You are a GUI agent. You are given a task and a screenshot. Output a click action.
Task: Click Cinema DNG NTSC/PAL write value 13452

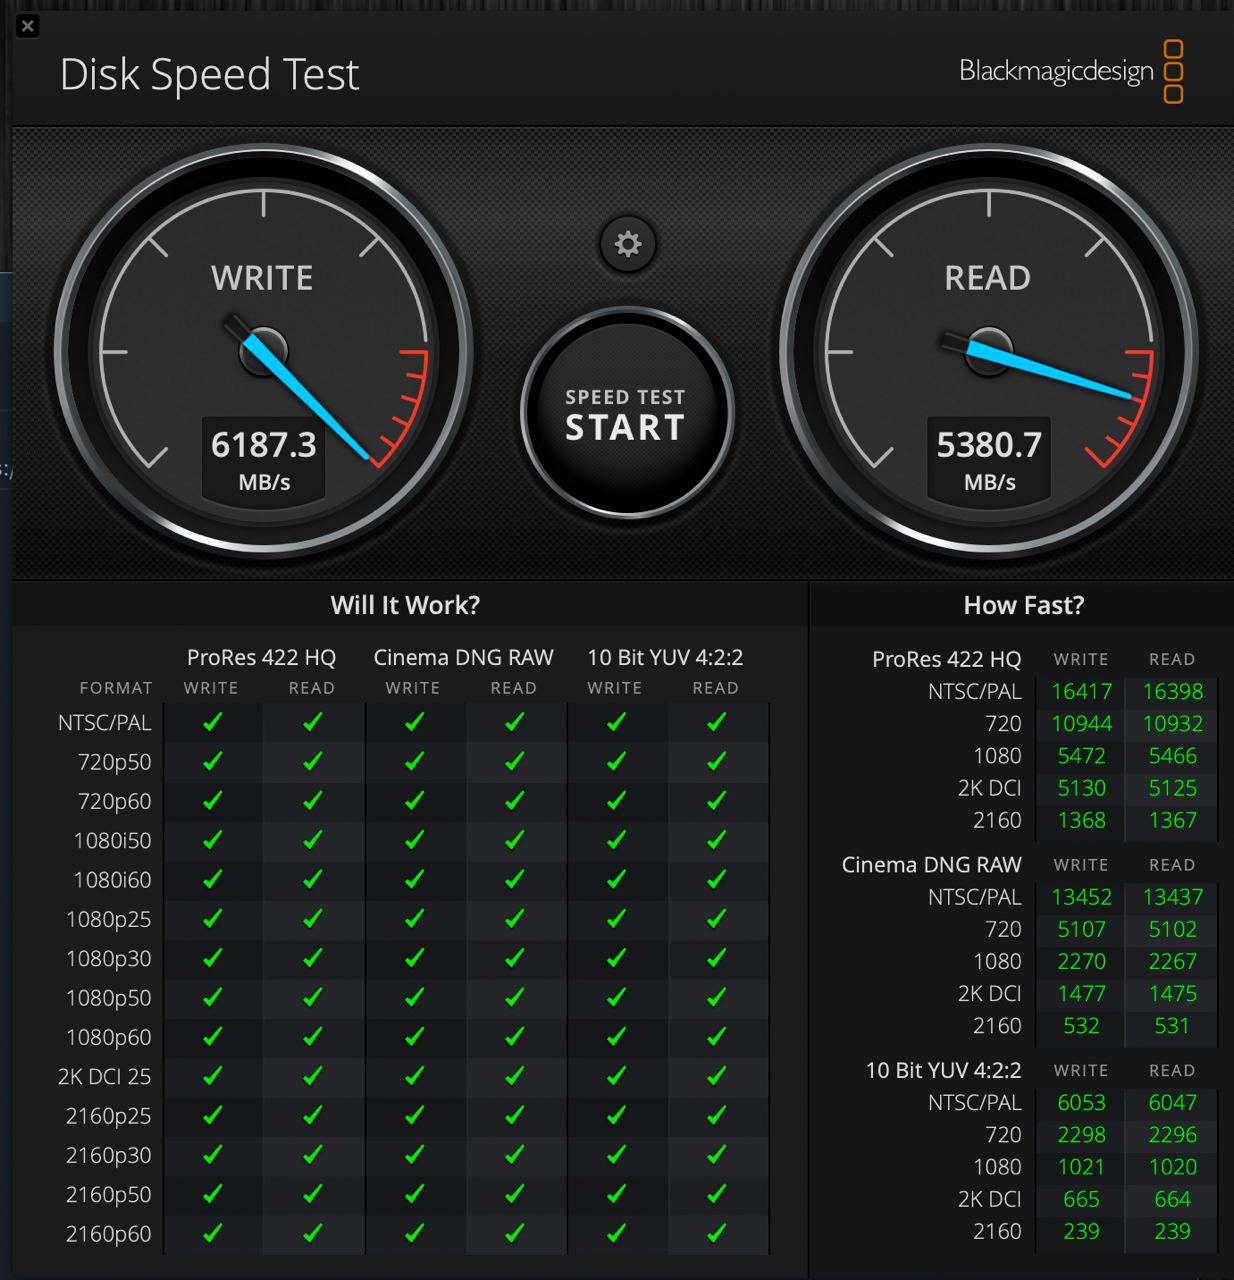pyautogui.click(x=1081, y=897)
